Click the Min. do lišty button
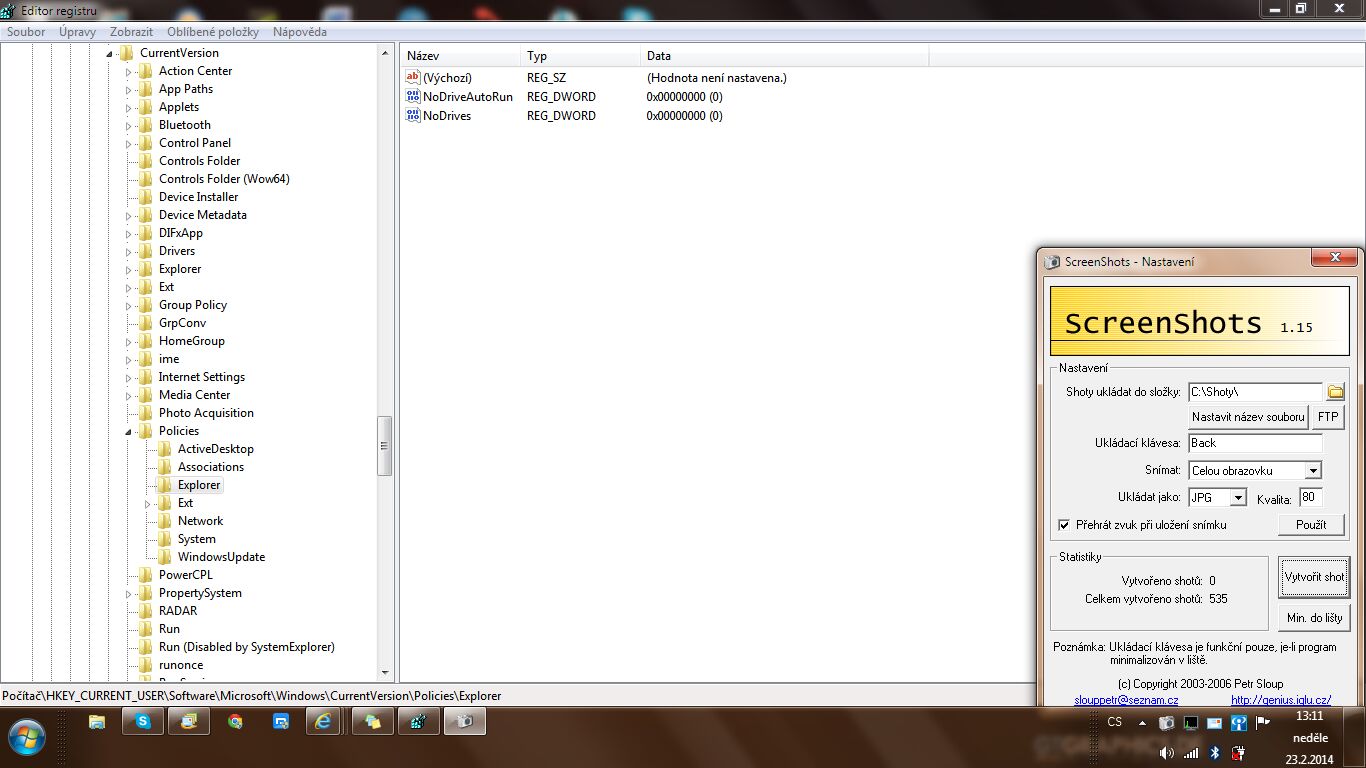Image resolution: width=1366 pixels, height=768 pixels. coord(1314,618)
